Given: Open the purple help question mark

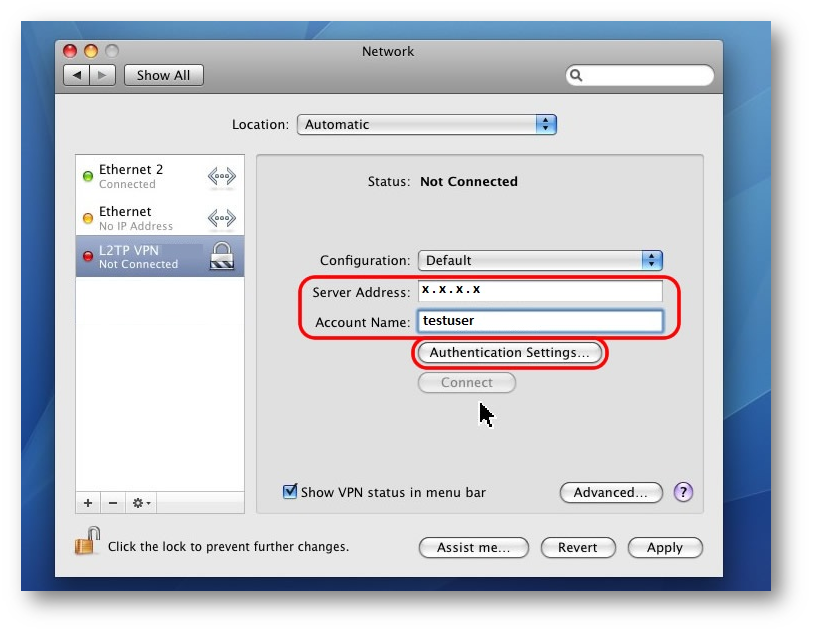Looking at the screenshot, I should [x=684, y=492].
